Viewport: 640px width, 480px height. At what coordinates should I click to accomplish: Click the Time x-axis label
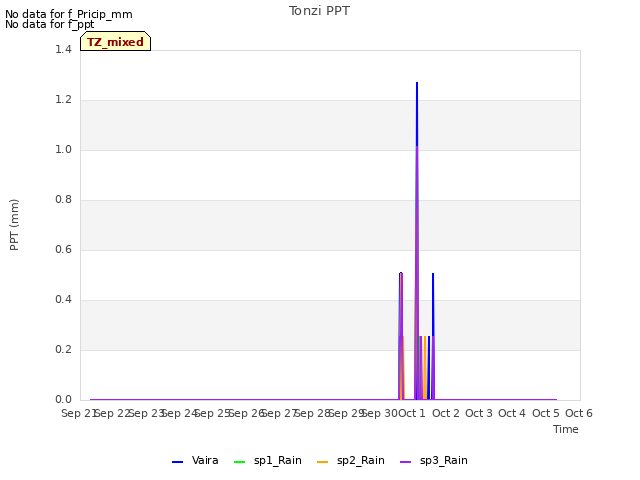pyautogui.click(x=566, y=429)
